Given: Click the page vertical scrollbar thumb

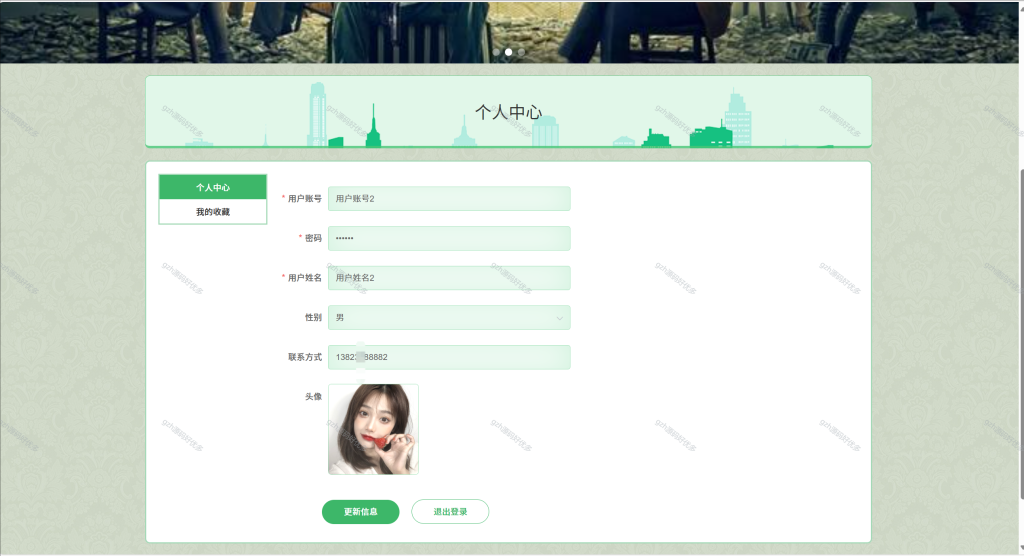Looking at the screenshot, I should pyautogui.click(x=1021, y=333).
